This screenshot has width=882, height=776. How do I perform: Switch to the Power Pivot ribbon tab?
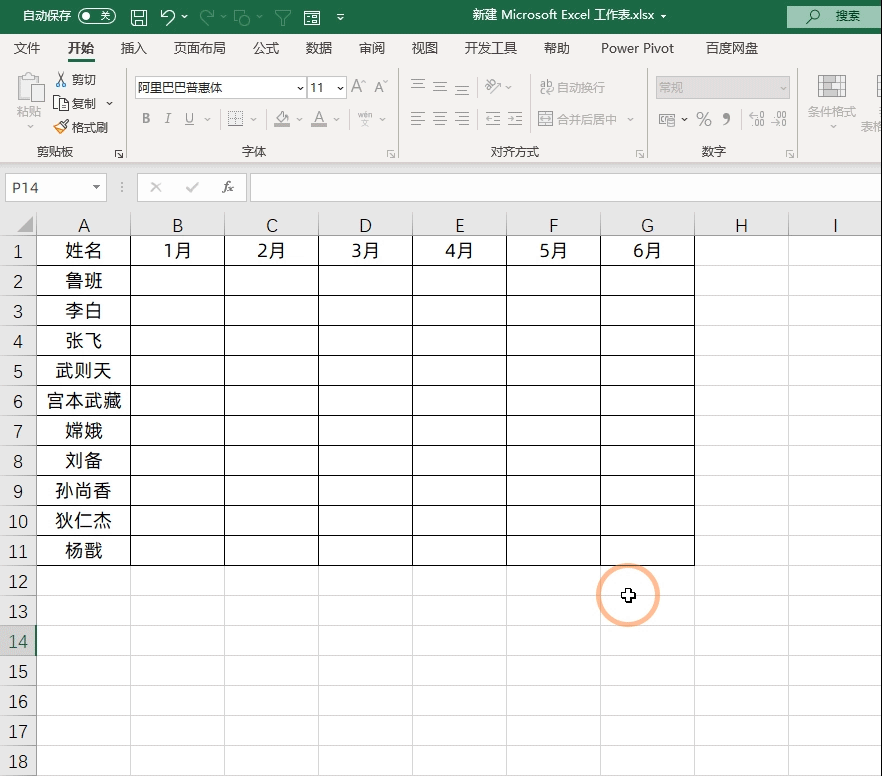pyautogui.click(x=637, y=48)
